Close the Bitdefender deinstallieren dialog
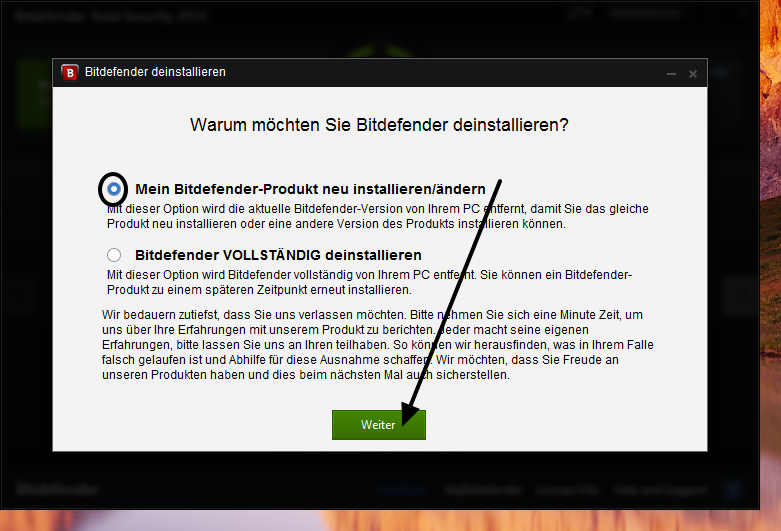This screenshot has height=531, width=781. tap(693, 74)
